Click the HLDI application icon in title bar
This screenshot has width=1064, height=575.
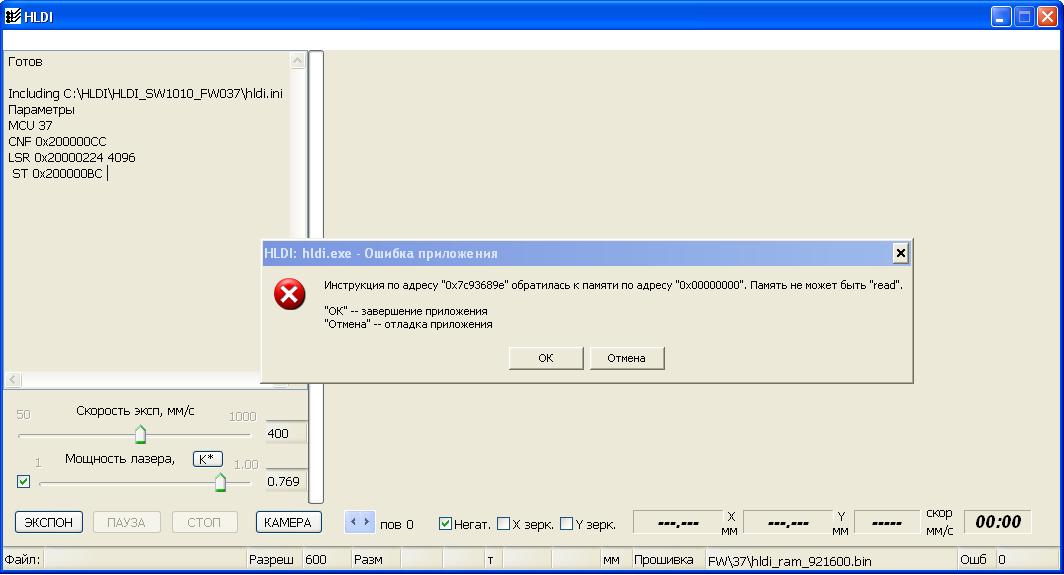point(13,16)
